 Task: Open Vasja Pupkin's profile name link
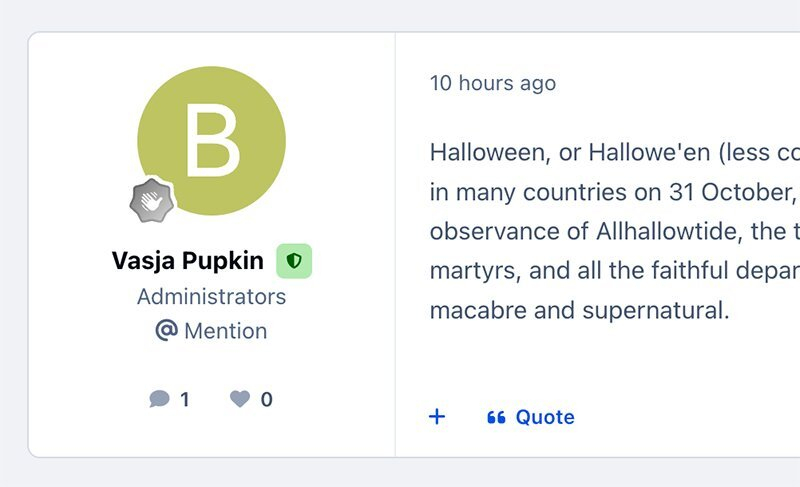coord(188,262)
